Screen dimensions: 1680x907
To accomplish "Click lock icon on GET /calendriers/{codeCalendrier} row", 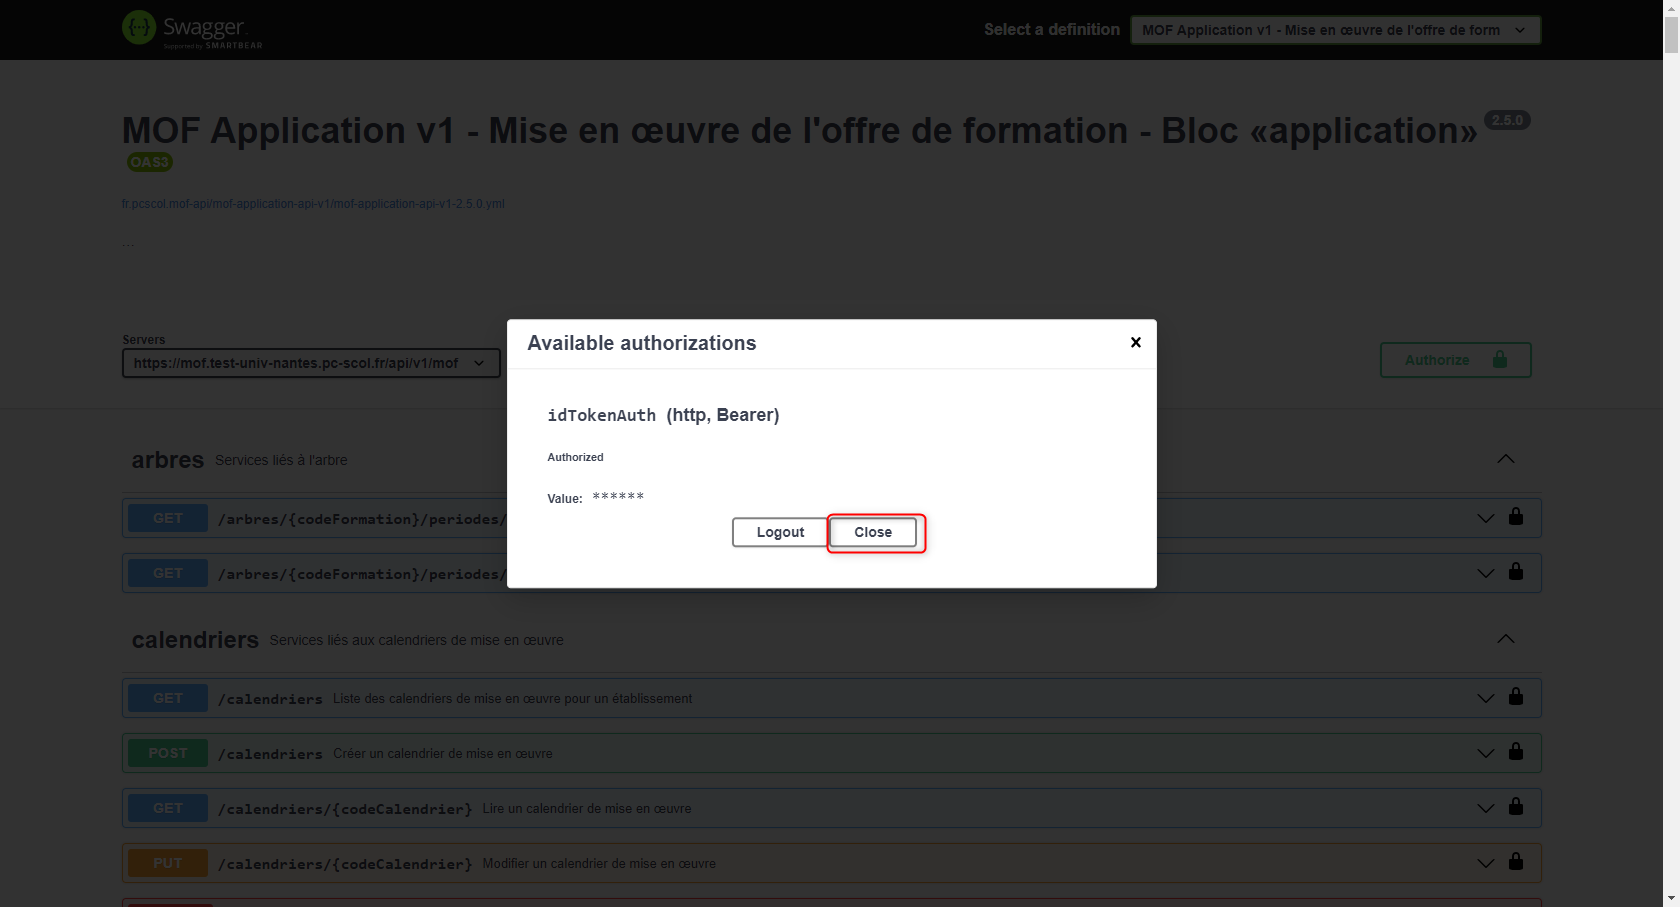I will point(1516,807).
